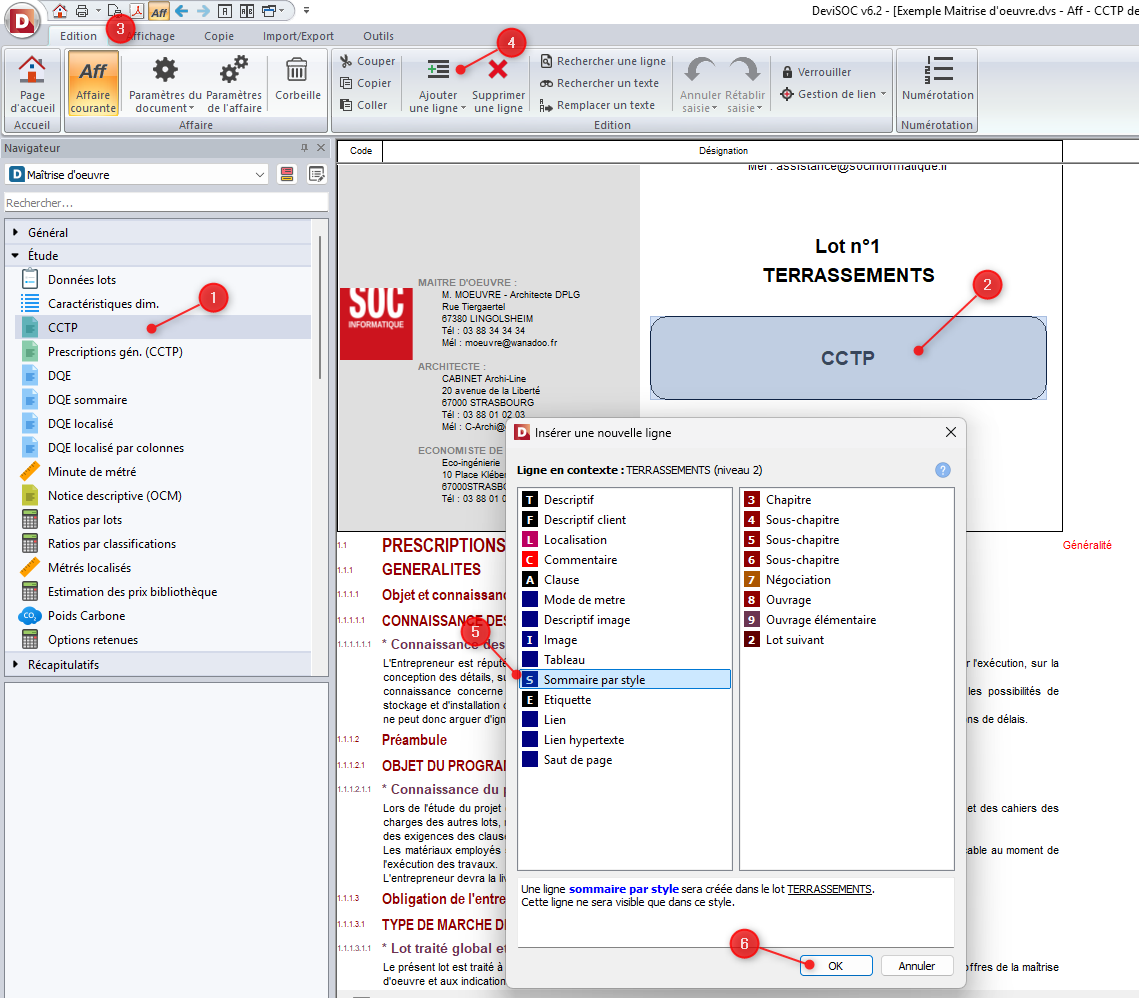Viewport: 1139px width, 998px height.
Task: Select Poids Carbone in the navigator
Action: click(86, 616)
